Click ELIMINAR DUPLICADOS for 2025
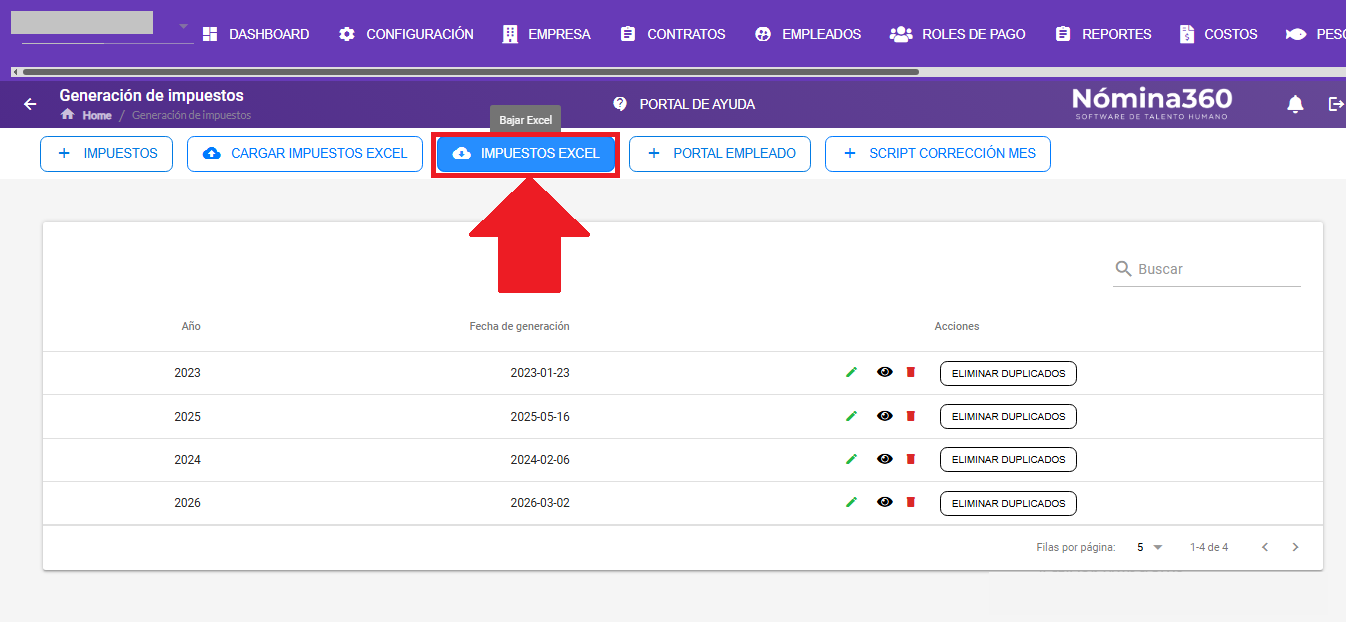Screen dimensions: 1346x622 (1008, 416)
